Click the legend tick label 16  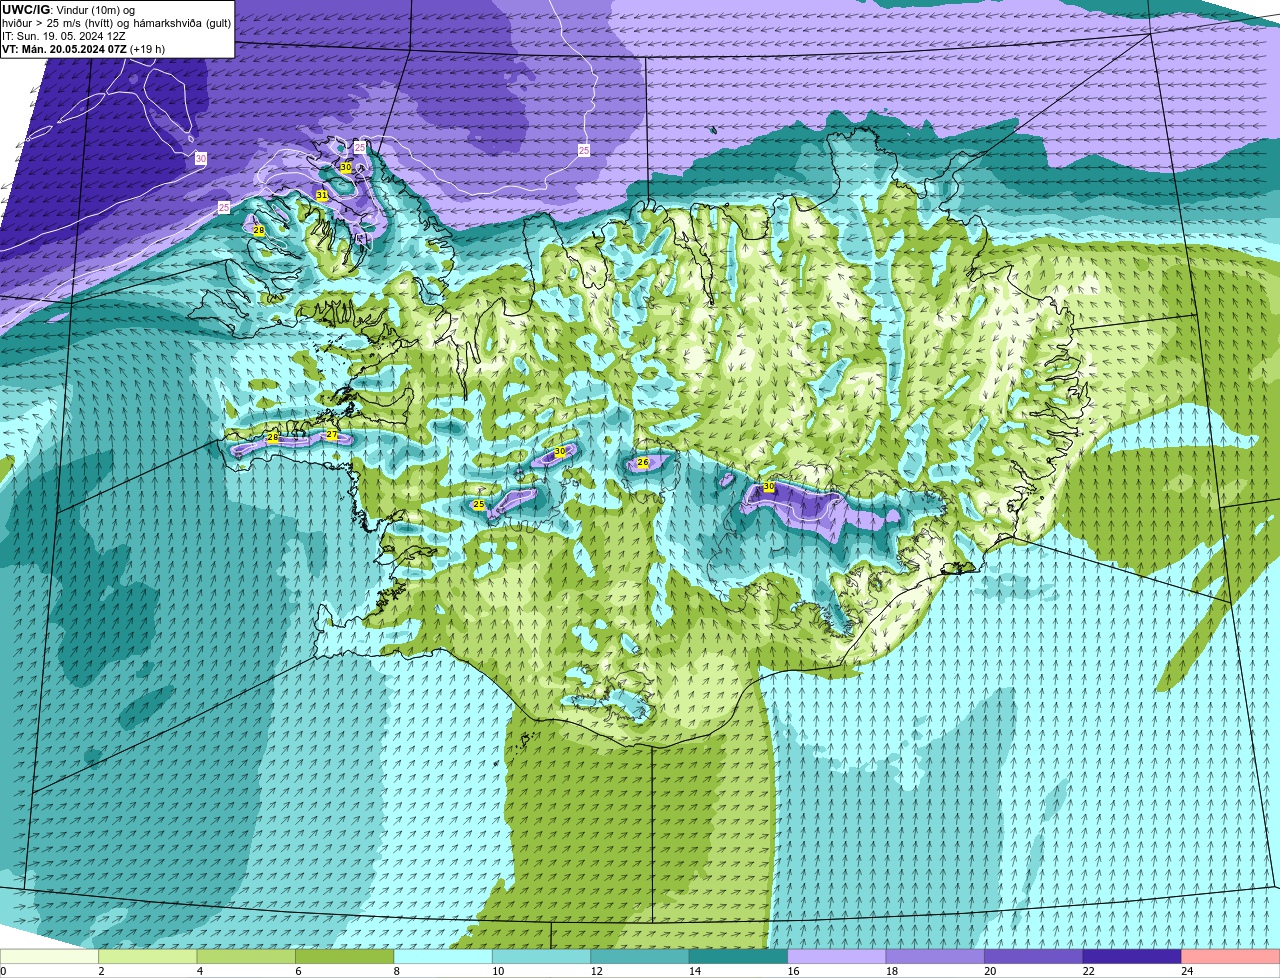click(x=792, y=971)
